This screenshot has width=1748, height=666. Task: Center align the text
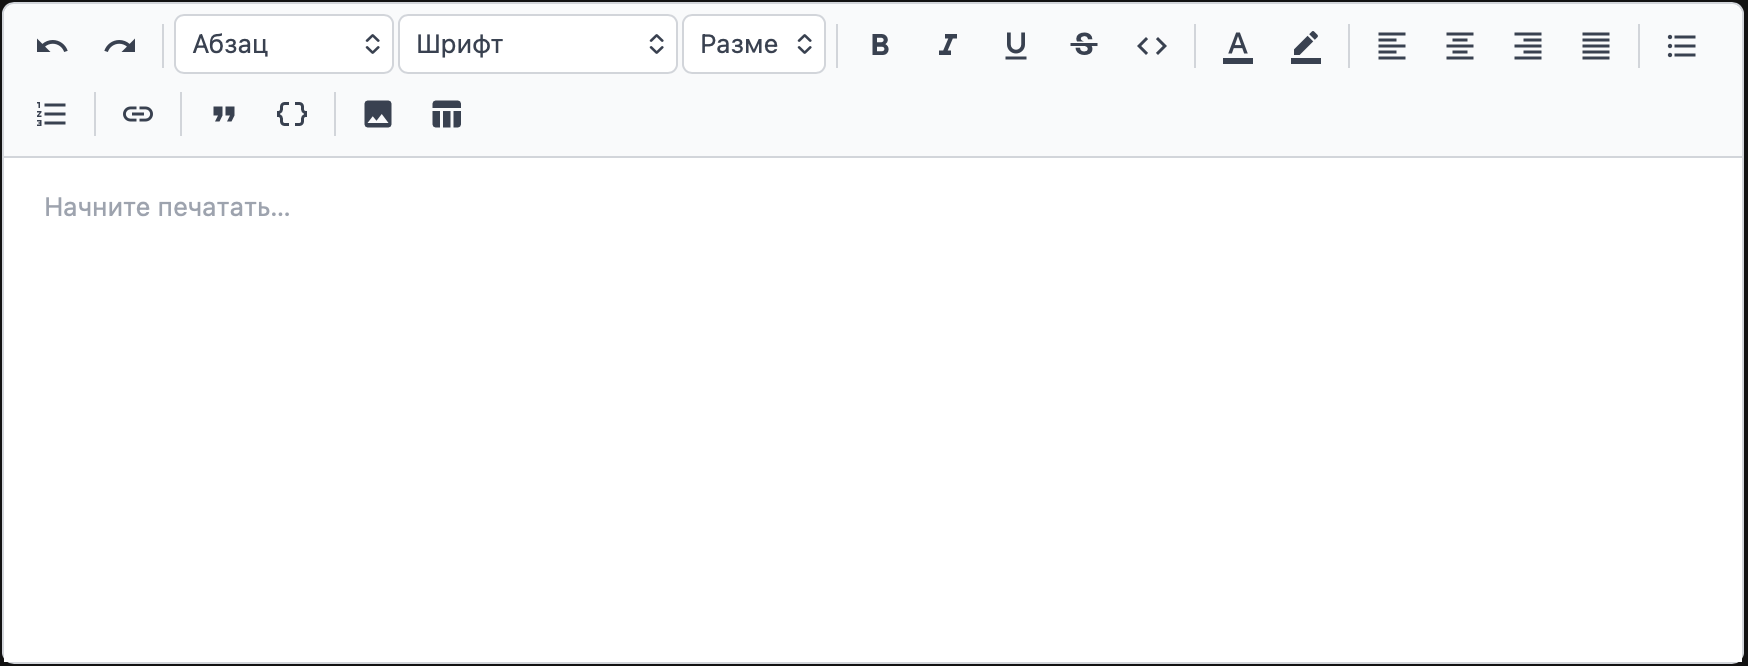1460,45
